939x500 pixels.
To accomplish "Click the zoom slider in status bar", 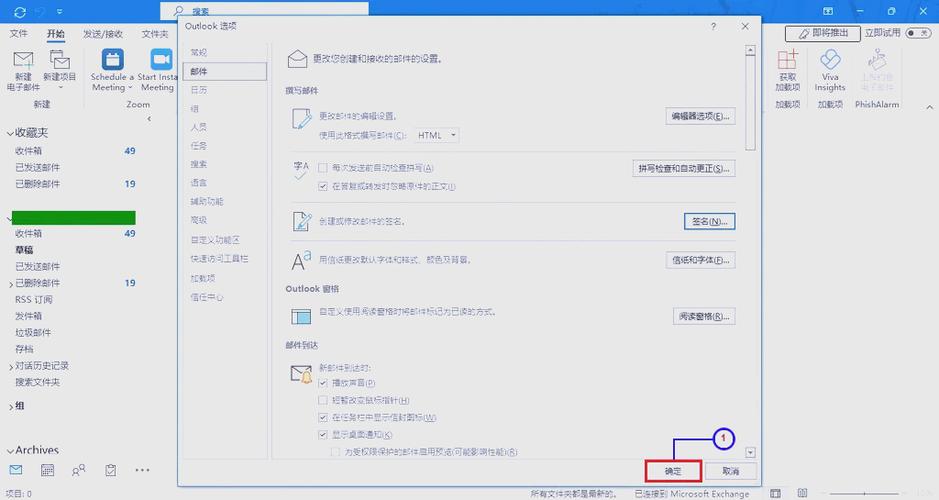I will pyautogui.click(x=864, y=493).
